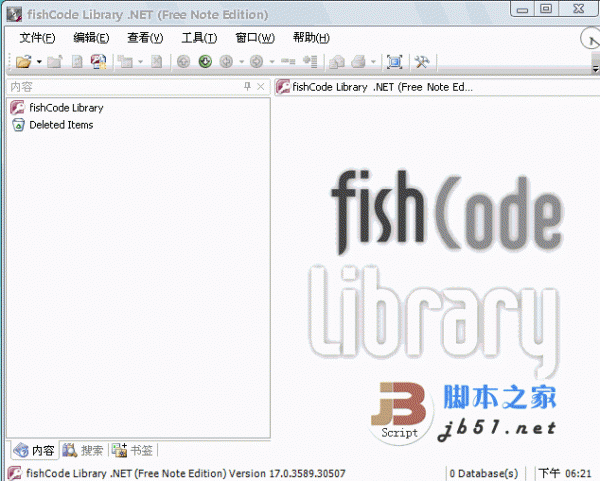Click the fishCode Library node icon

click(x=18, y=108)
